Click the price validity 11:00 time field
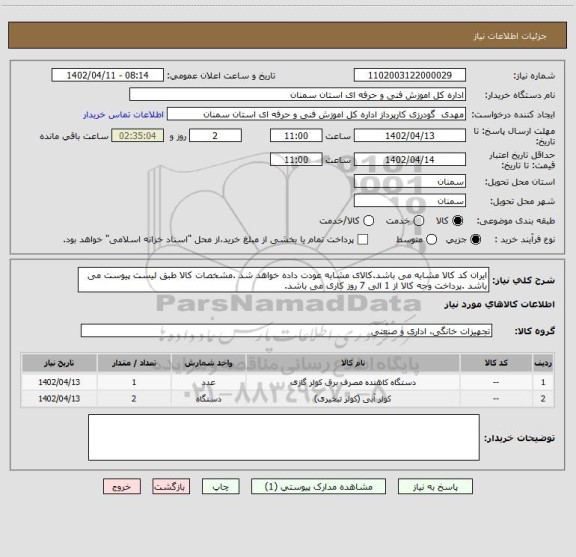This screenshot has height=557, width=576. pos(296,159)
